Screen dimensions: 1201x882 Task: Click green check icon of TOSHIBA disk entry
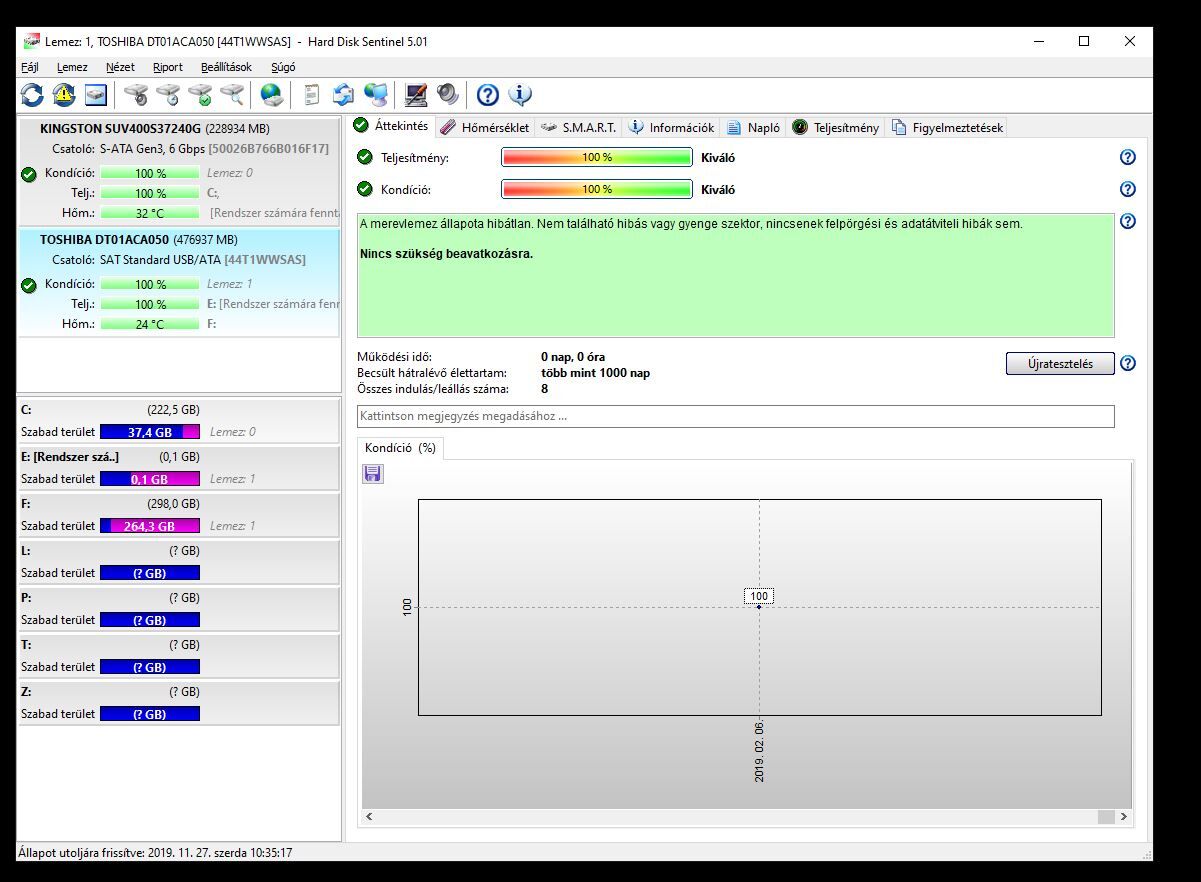(x=29, y=285)
